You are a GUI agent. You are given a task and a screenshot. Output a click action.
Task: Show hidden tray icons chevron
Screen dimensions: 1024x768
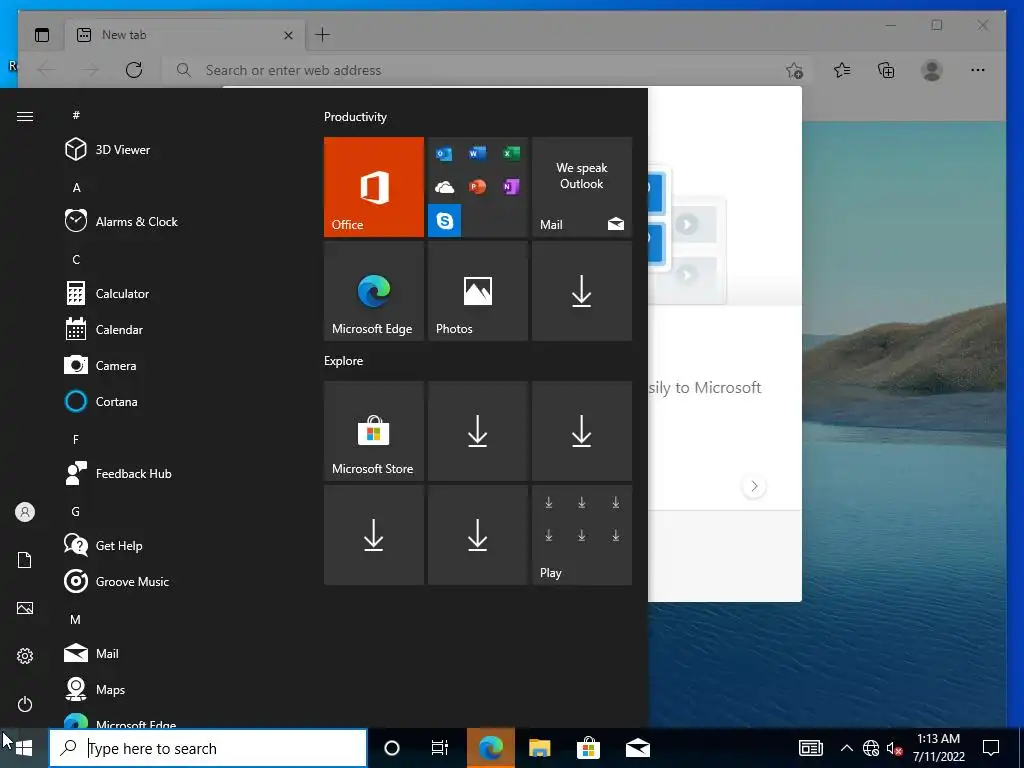[x=846, y=748]
